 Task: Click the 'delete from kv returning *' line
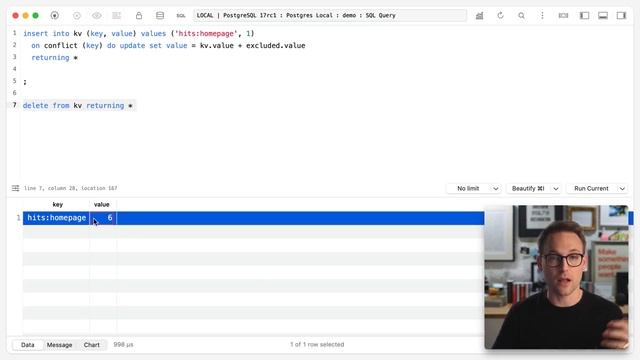coord(78,106)
